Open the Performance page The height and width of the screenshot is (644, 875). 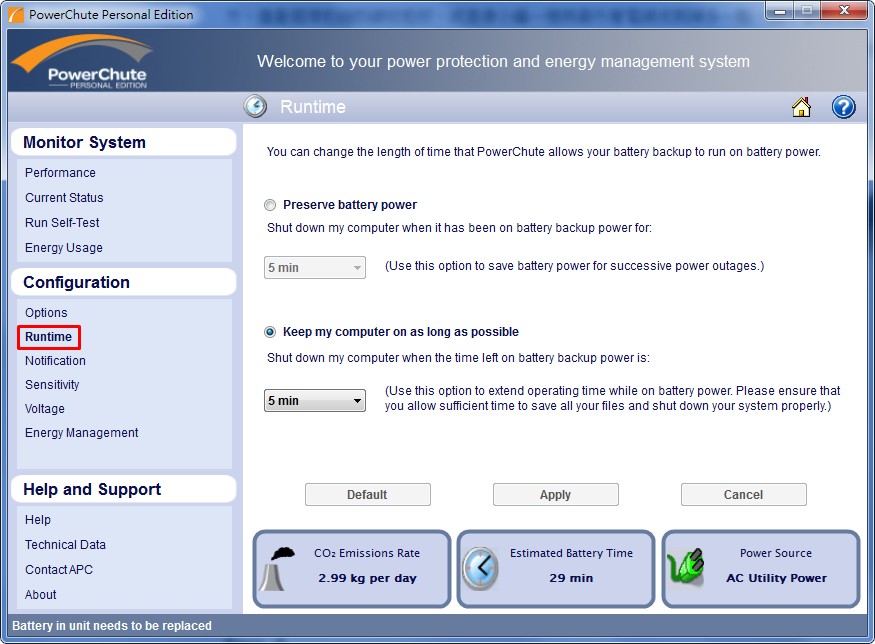(60, 173)
